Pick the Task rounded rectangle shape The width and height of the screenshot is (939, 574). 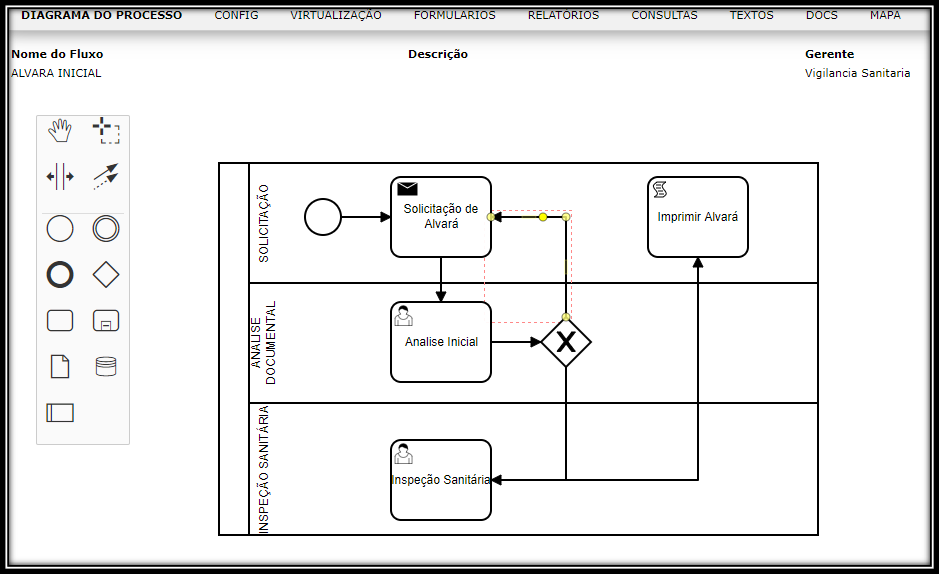point(60,320)
